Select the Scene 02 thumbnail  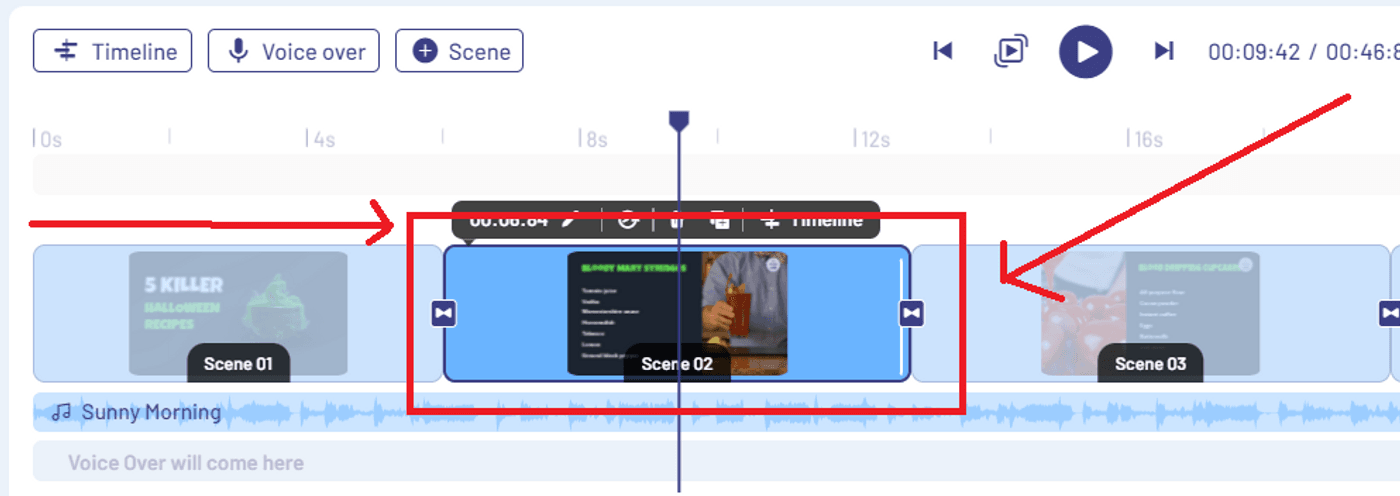677,313
